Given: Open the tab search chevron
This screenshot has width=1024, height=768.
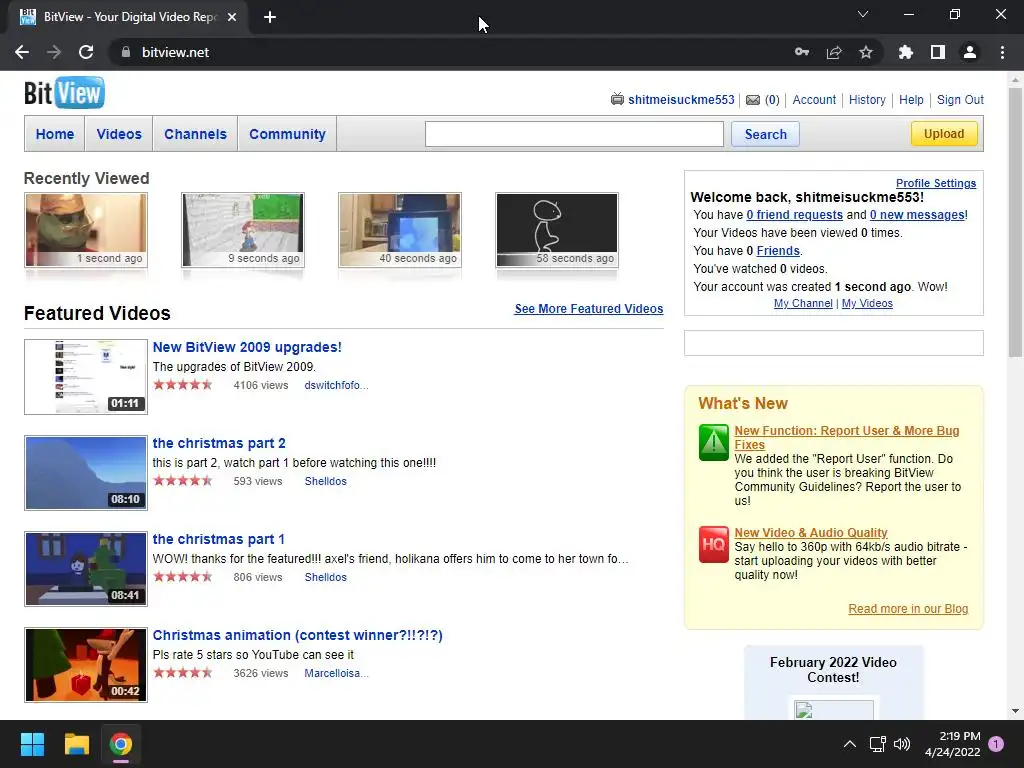Looking at the screenshot, I should click(x=863, y=14).
